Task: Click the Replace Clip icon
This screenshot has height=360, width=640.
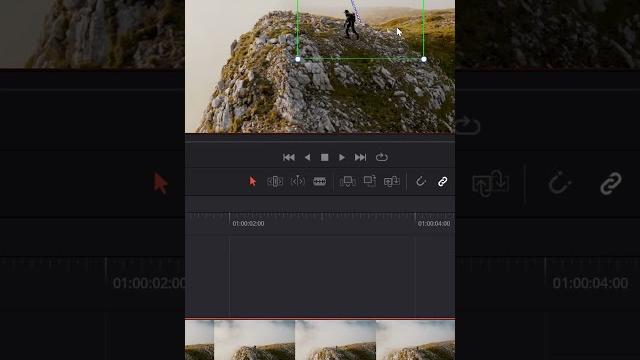Action: [x=391, y=181]
